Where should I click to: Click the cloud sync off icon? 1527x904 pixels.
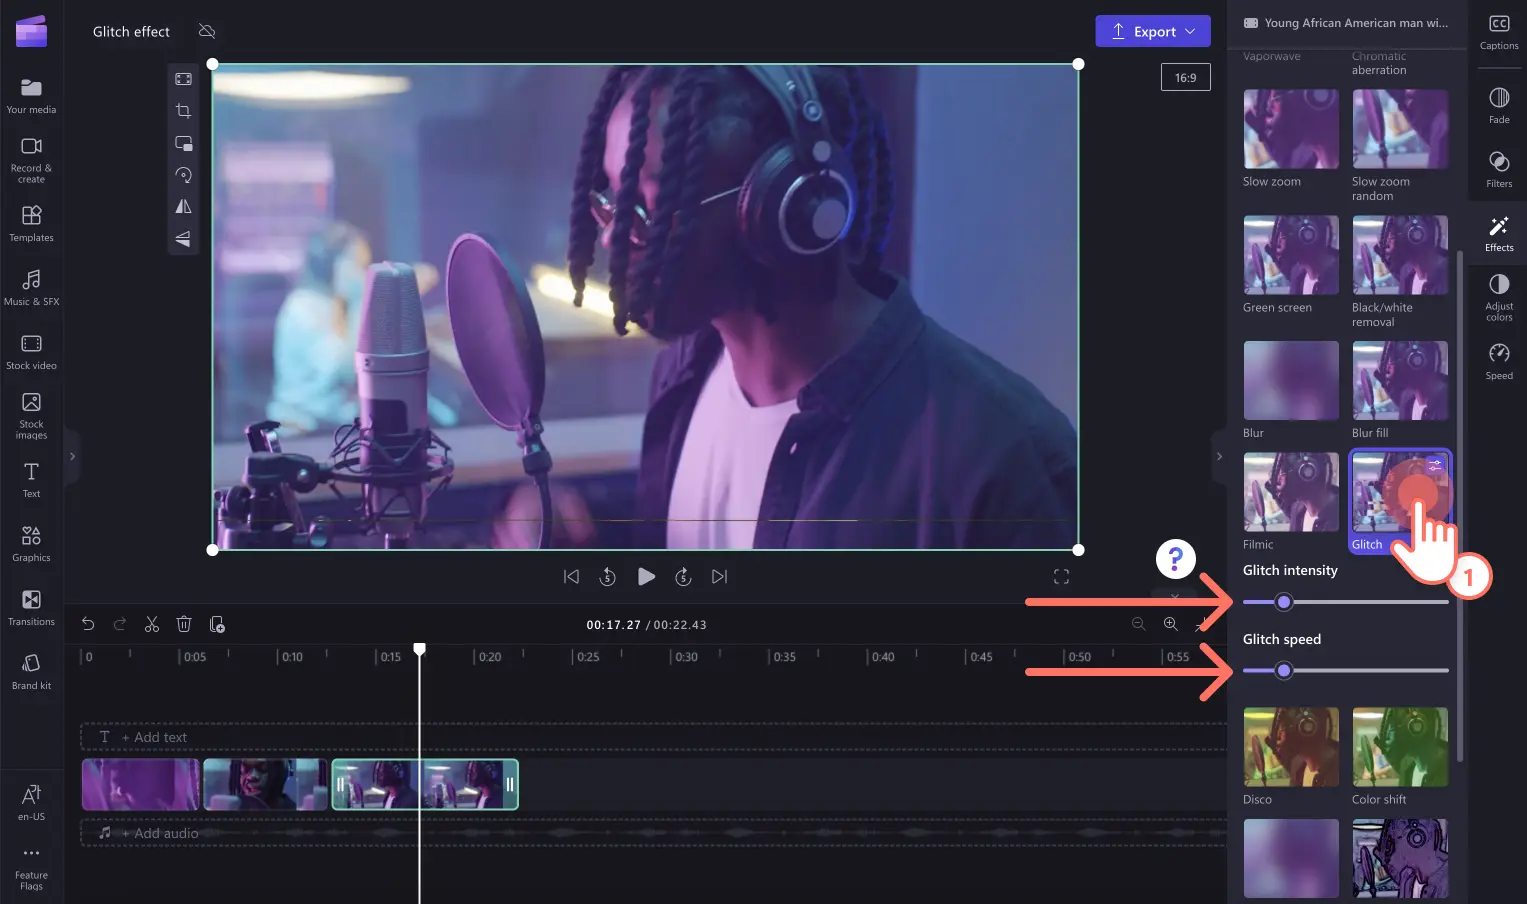pos(207,31)
